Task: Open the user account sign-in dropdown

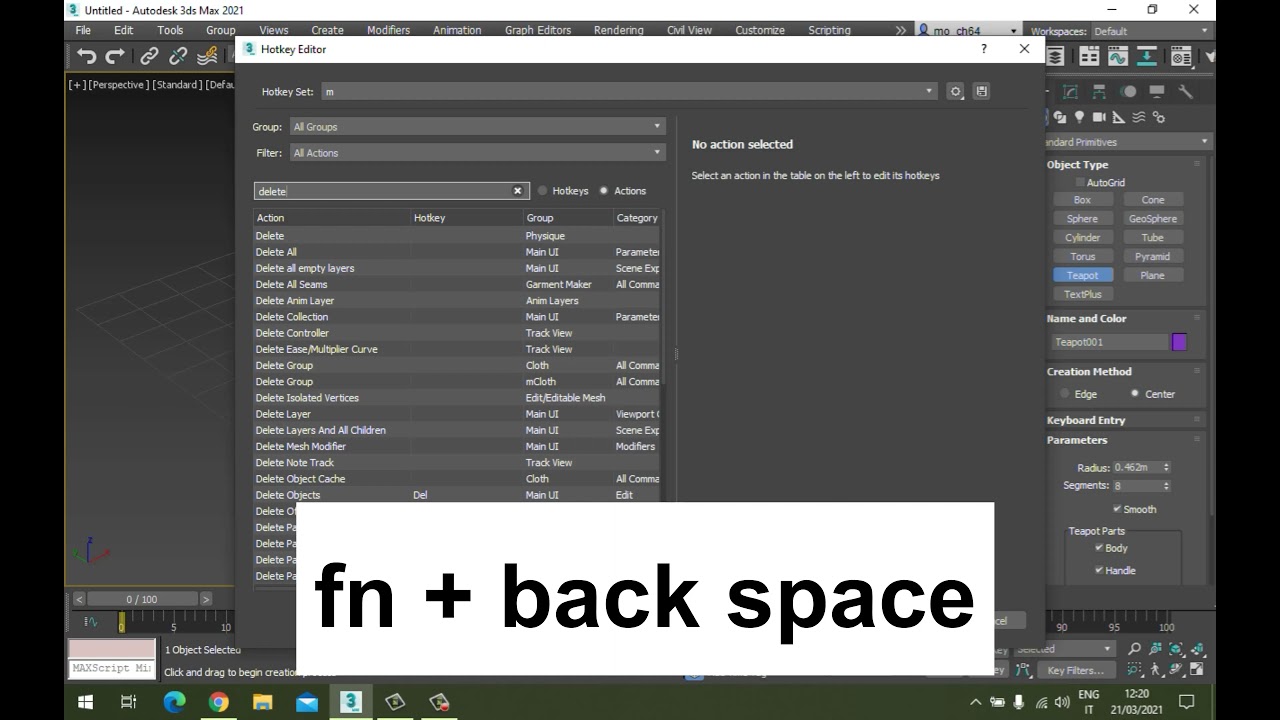Action: click(x=969, y=31)
